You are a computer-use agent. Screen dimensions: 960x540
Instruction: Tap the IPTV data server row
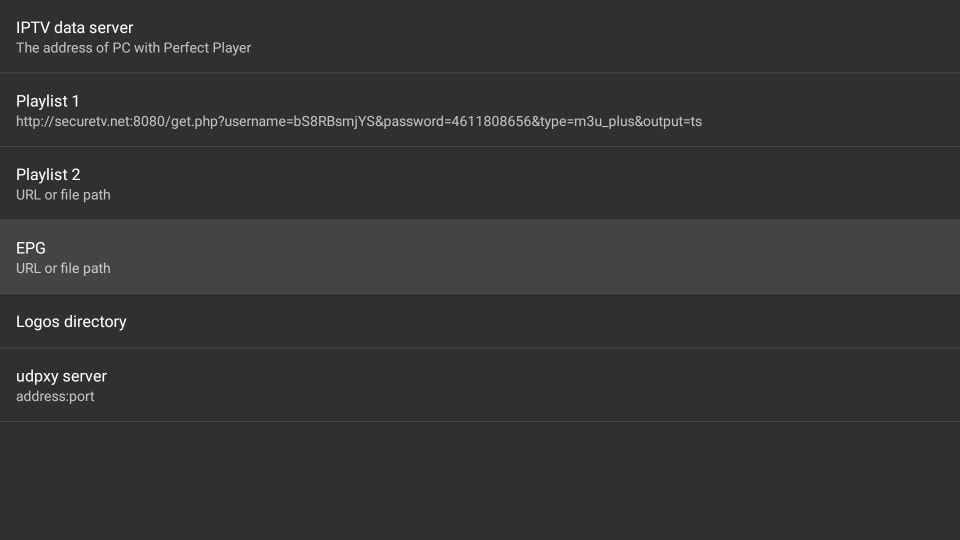click(x=480, y=37)
